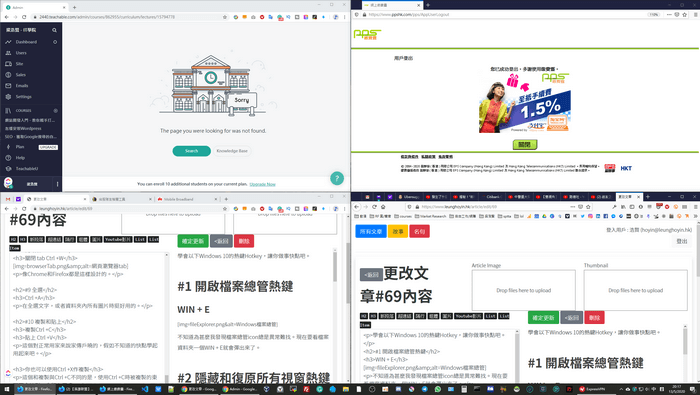Click the logout button under the login email
Image resolution: width=700 pixels, height=395 pixels.
pos(682,241)
